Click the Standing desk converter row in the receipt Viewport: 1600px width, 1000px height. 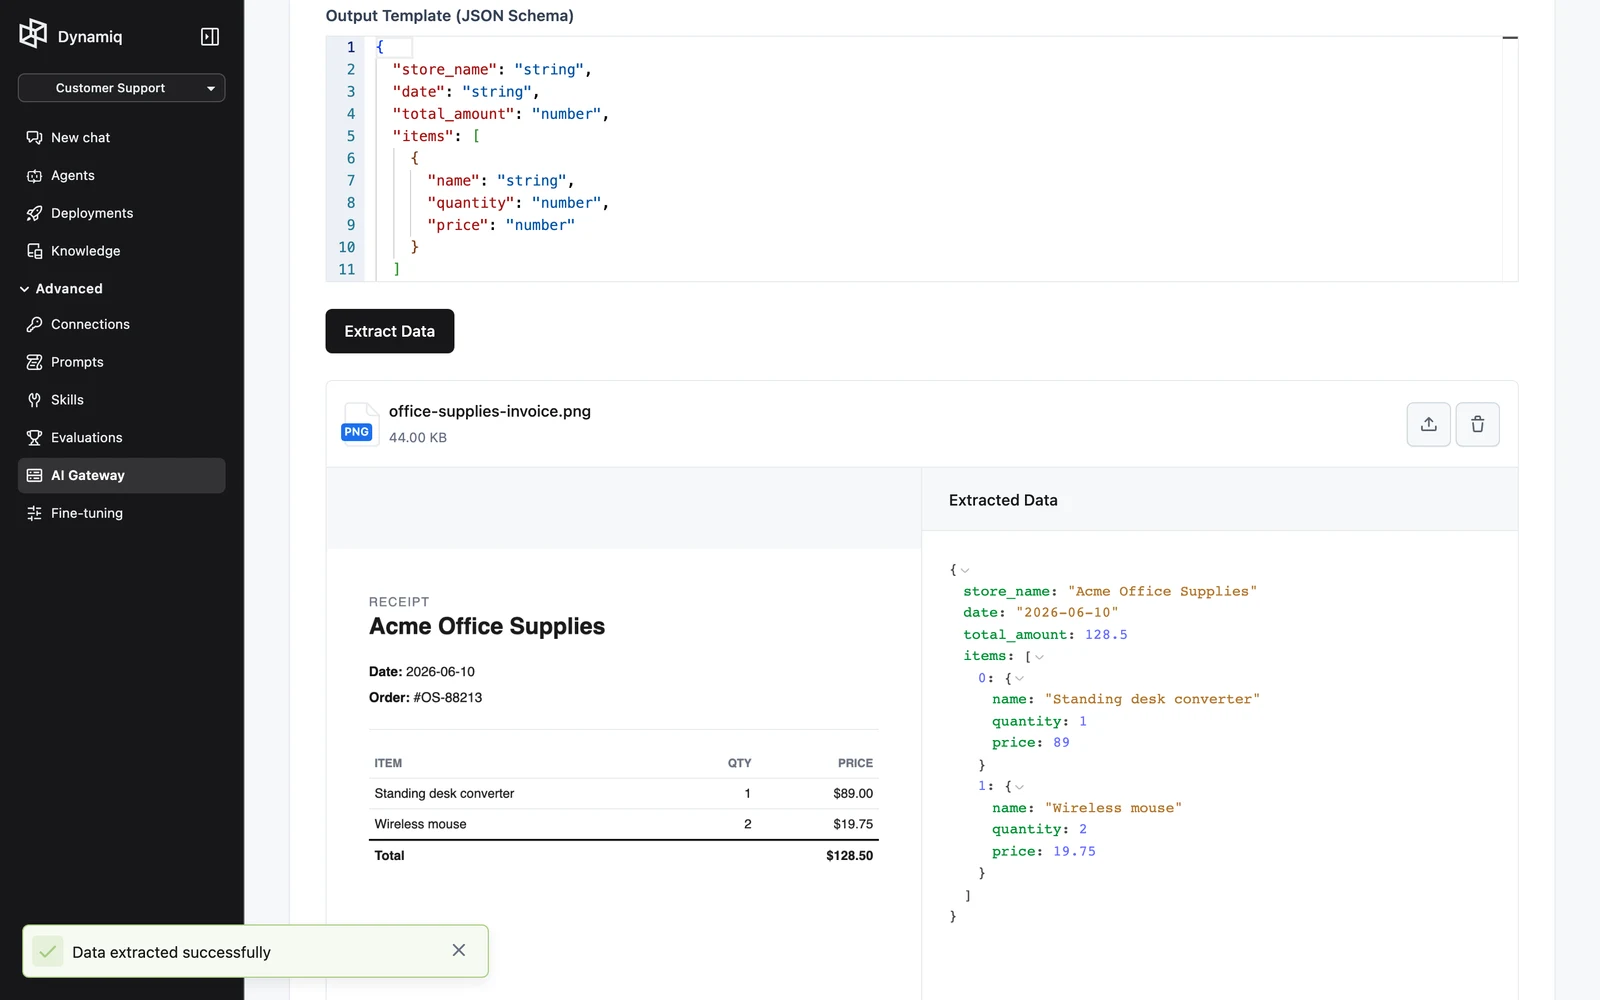624,794
